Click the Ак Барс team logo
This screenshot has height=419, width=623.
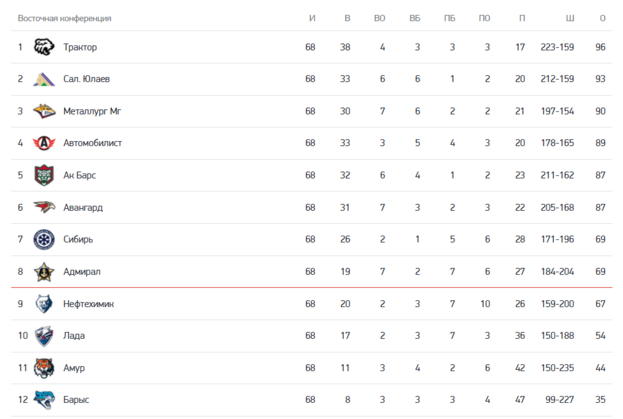44,175
